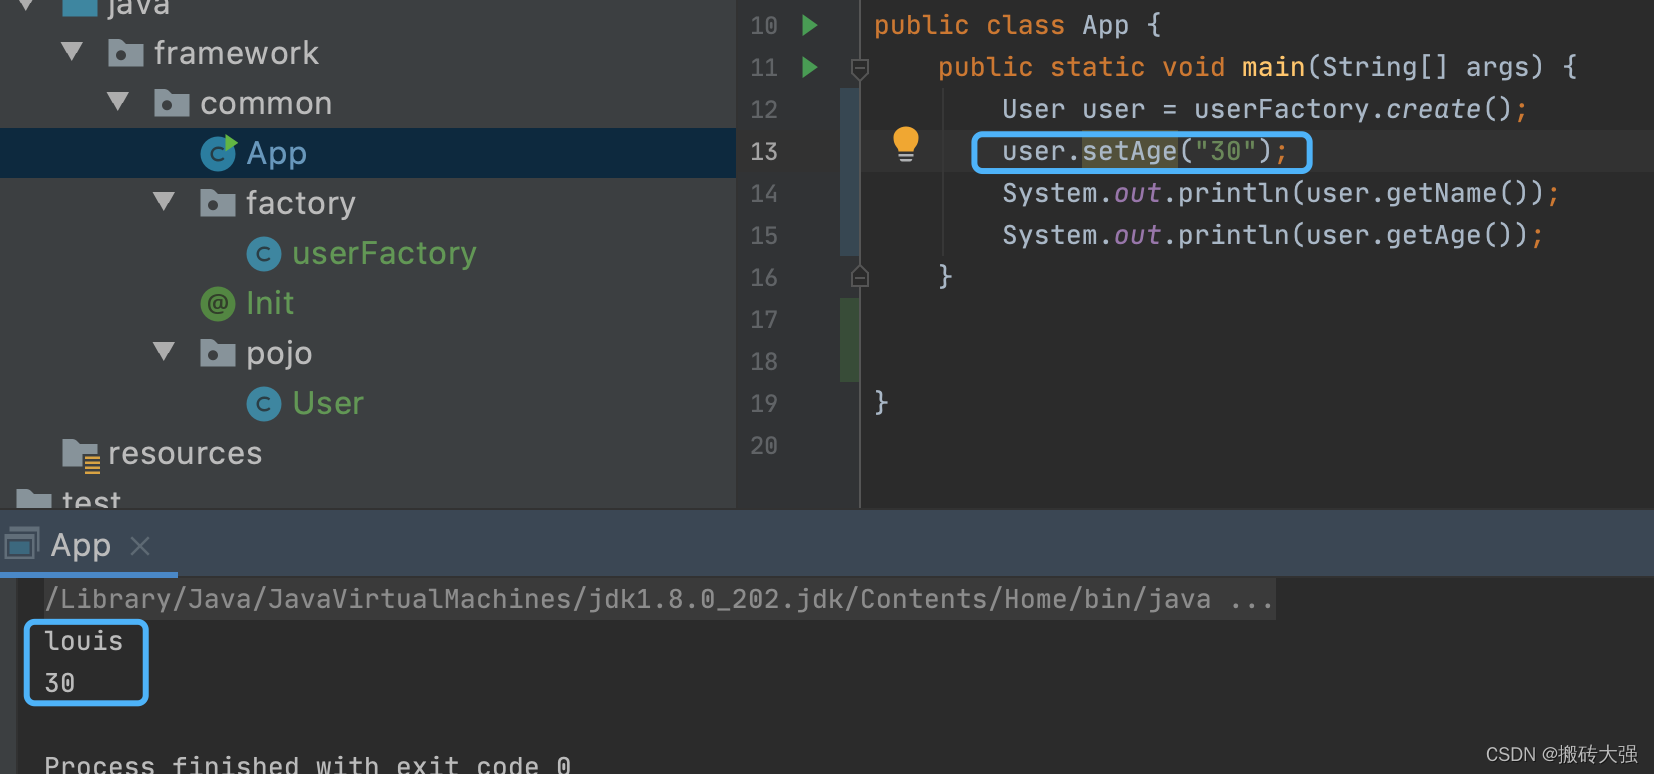
Task: Click fold end marker at line 16
Action: (x=860, y=277)
